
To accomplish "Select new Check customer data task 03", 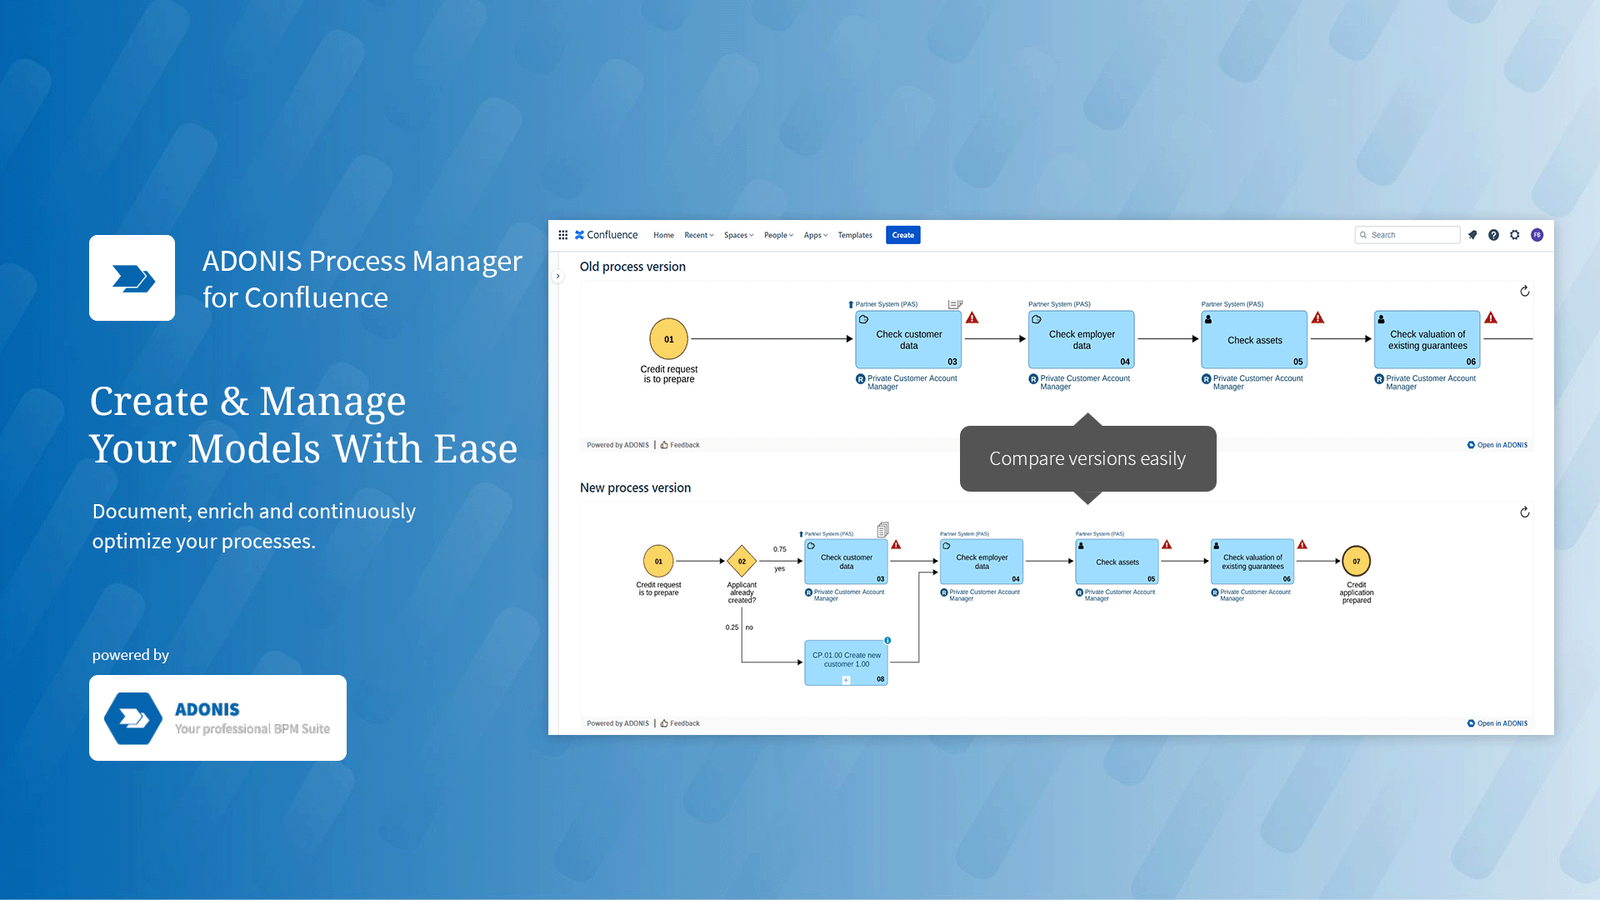I will tap(846, 562).
